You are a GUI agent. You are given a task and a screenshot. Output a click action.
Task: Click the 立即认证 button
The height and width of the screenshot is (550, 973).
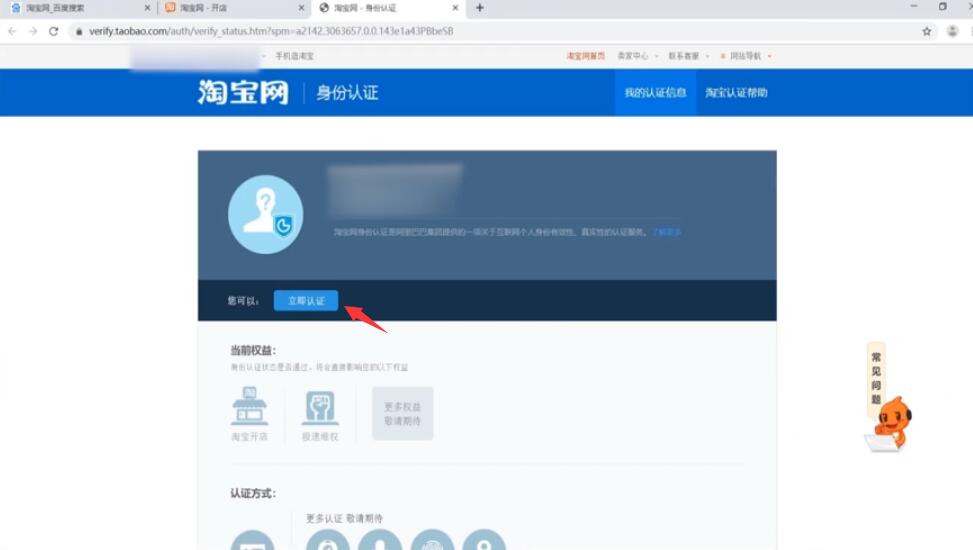point(306,301)
